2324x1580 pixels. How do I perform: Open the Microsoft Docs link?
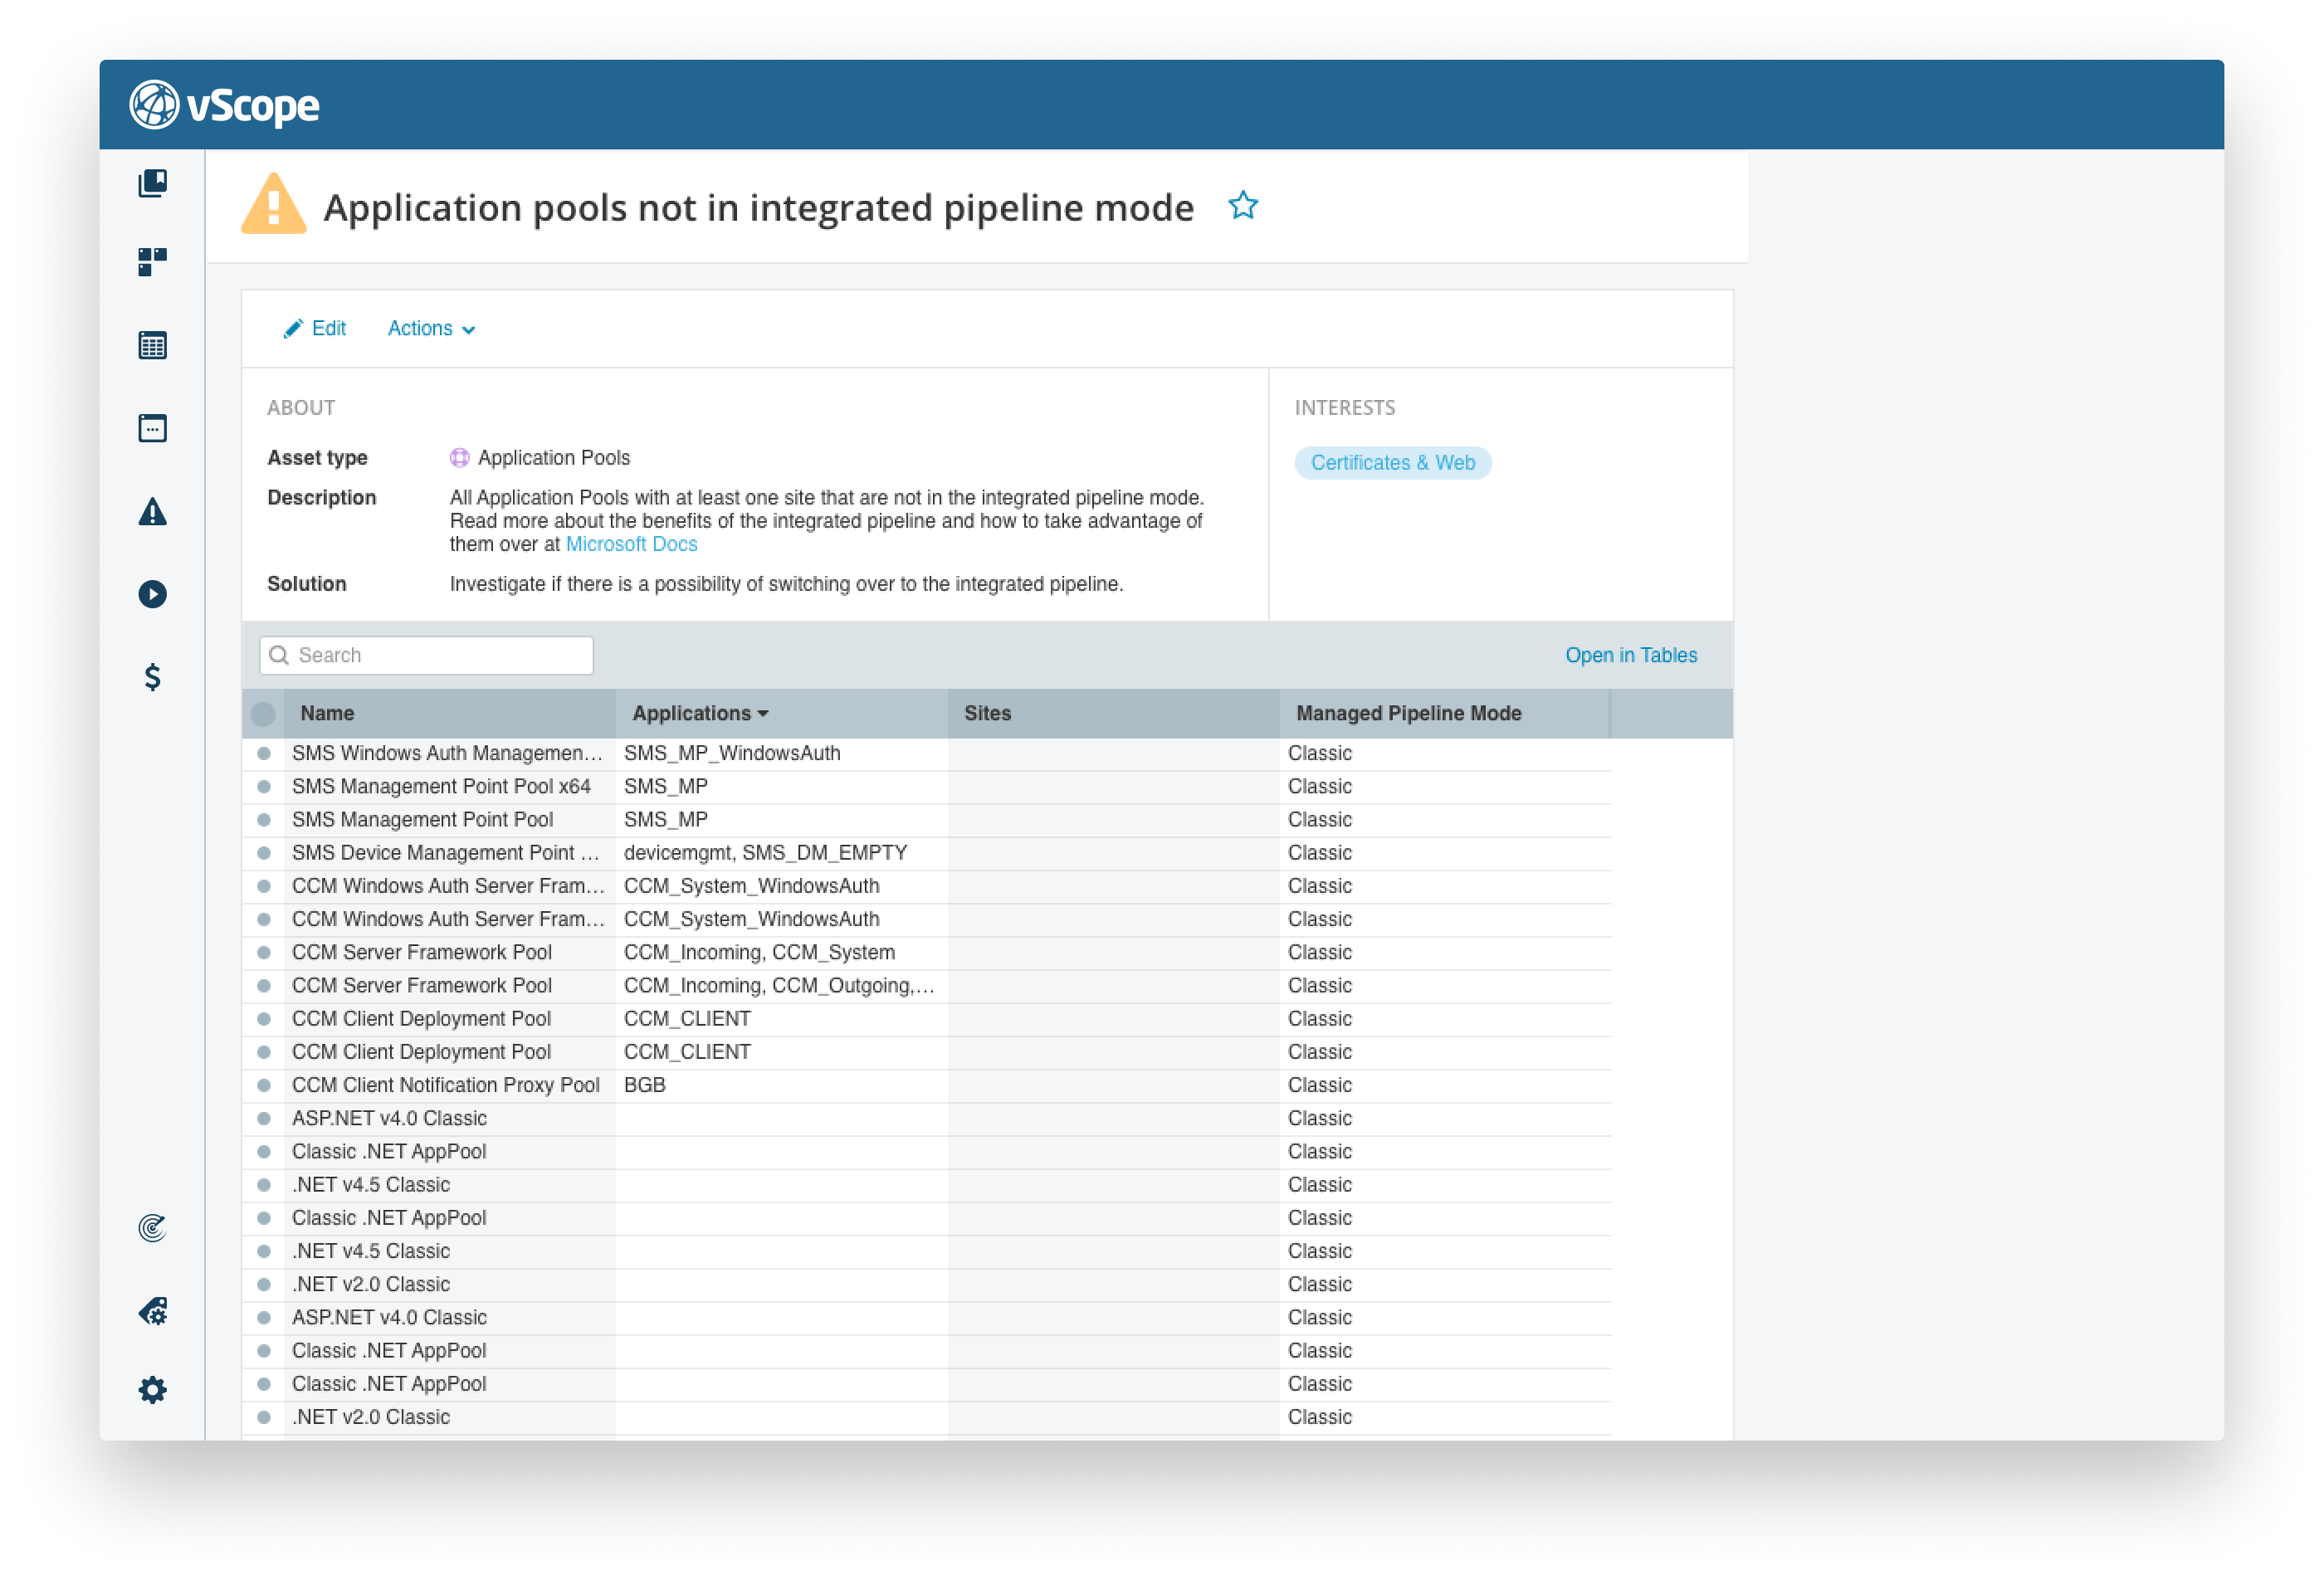pos(631,544)
